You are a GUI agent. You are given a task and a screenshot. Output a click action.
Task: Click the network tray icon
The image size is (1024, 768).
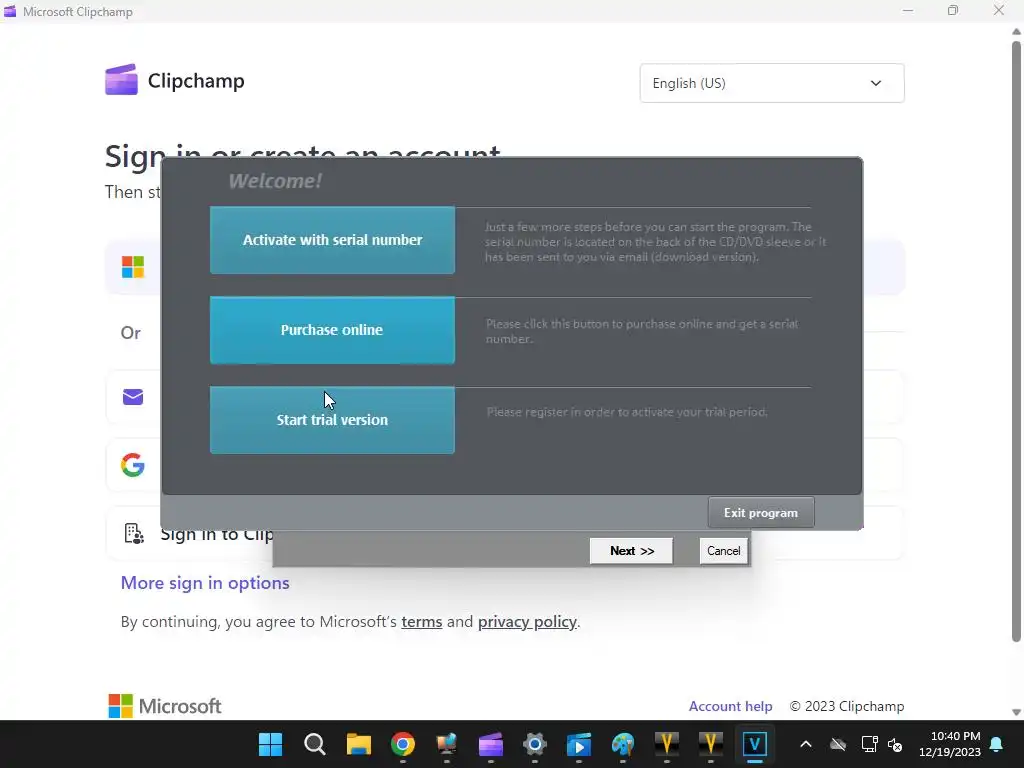869,744
